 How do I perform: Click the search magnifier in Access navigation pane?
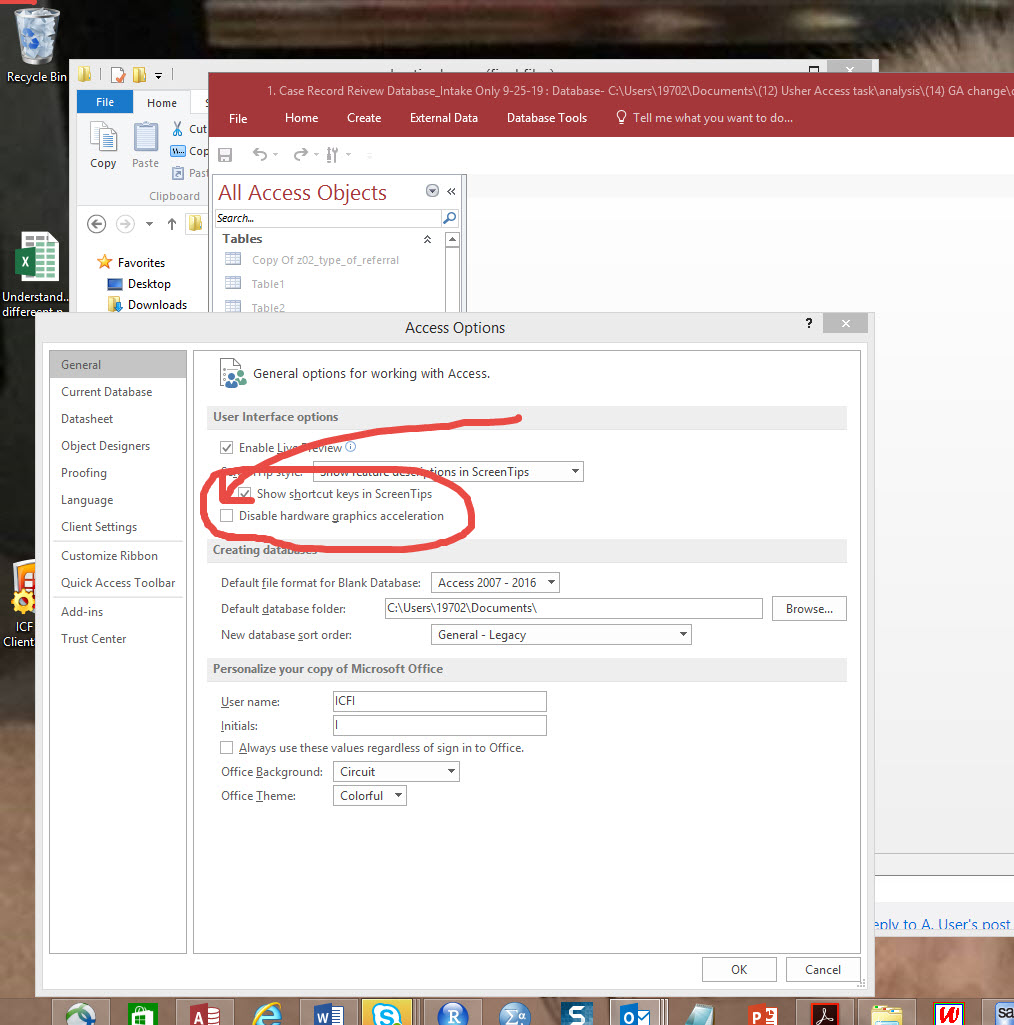point(450,218)
